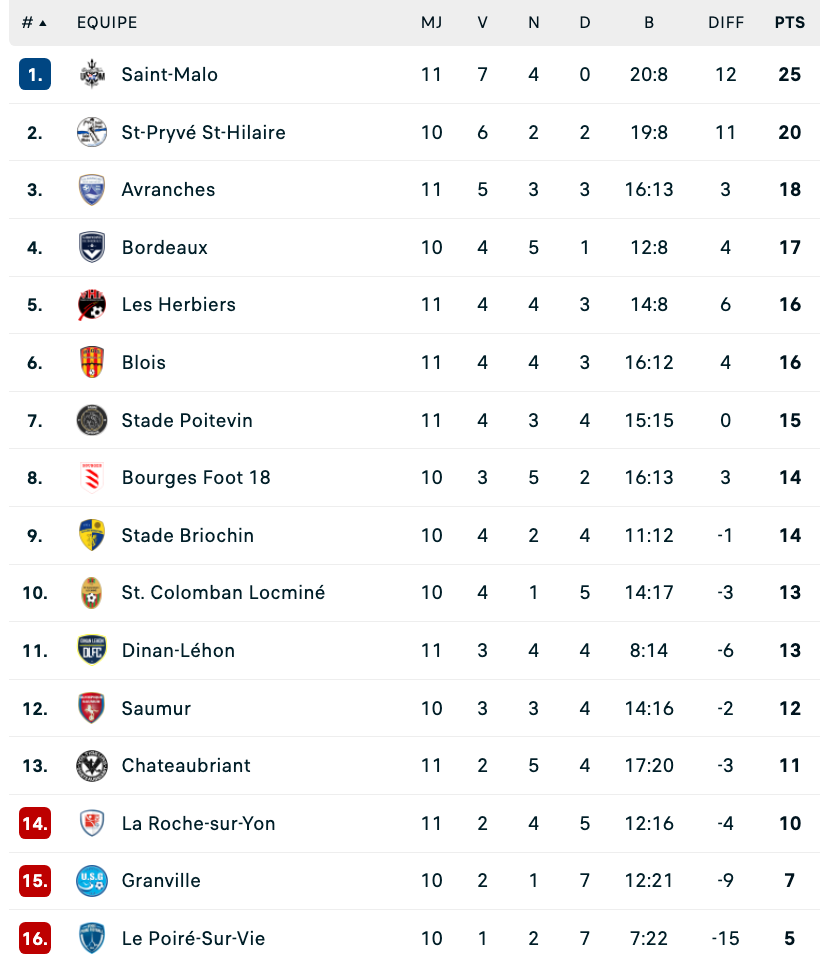Click the Saint-Malo club crest

click(92, 75)
